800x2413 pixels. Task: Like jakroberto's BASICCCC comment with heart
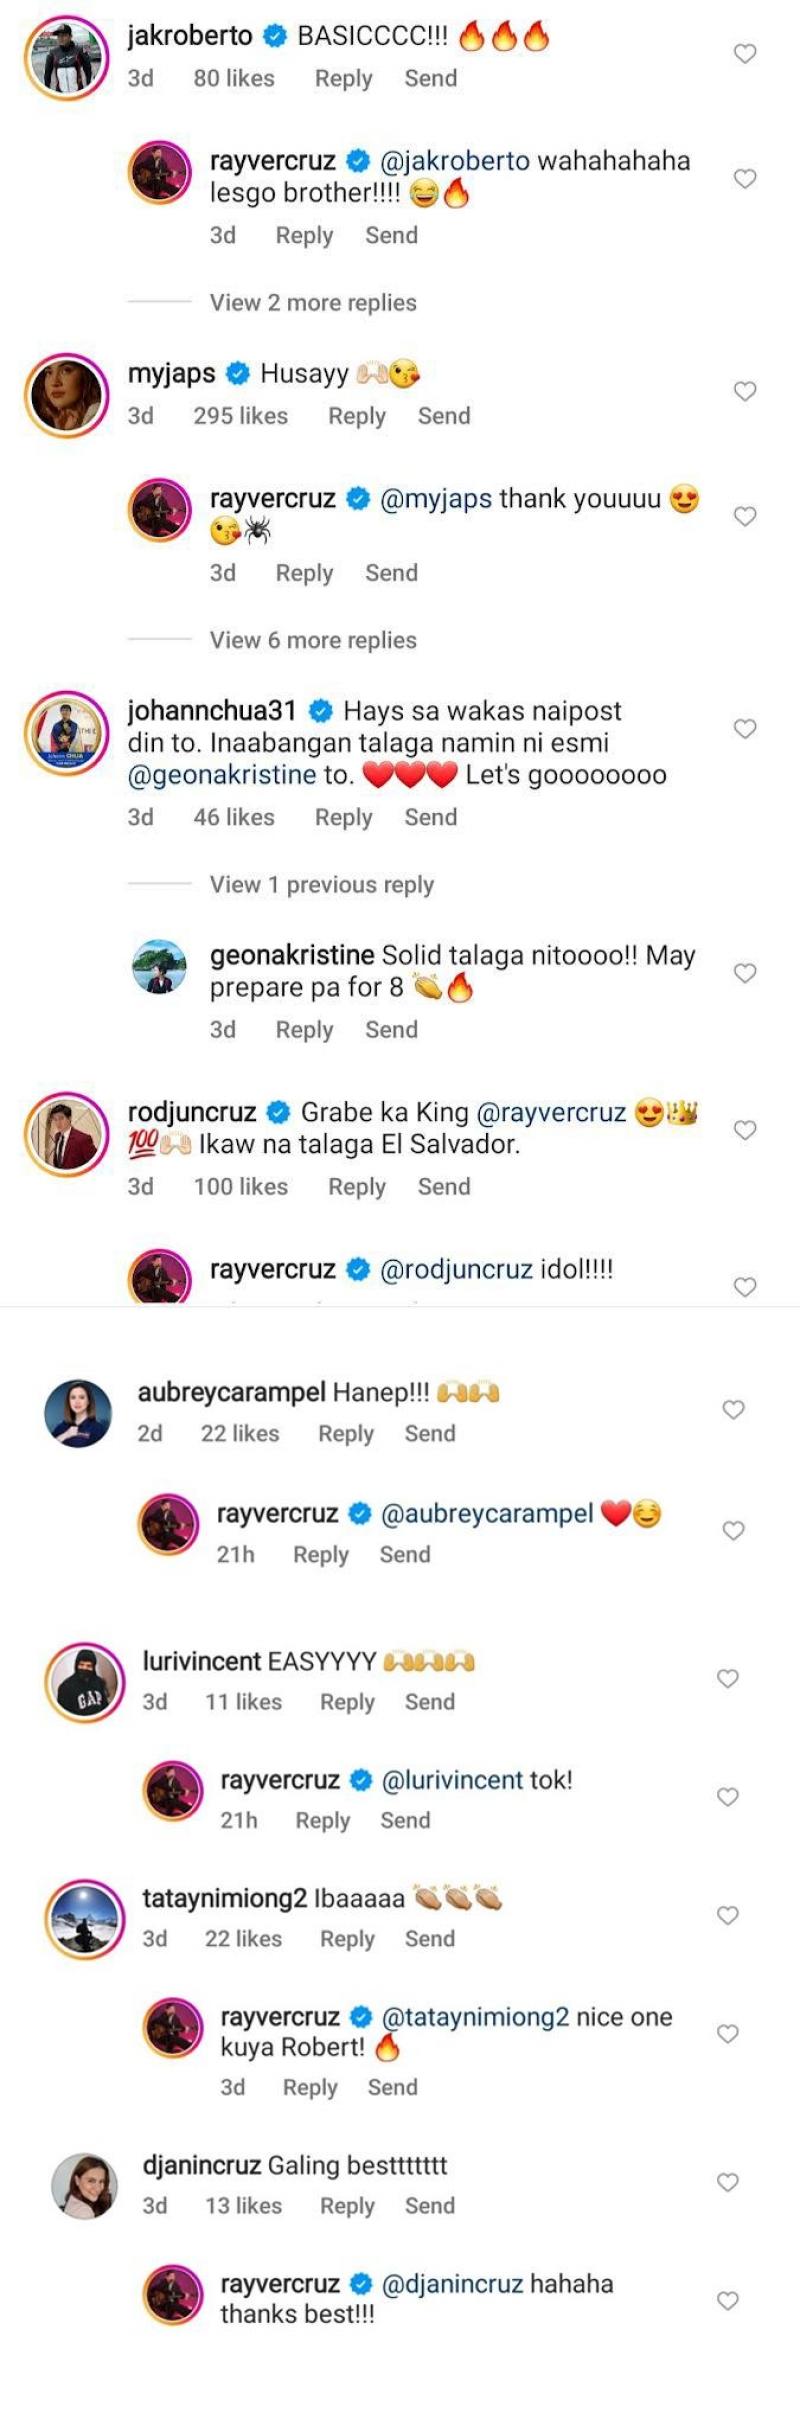(x=745, y=54)
